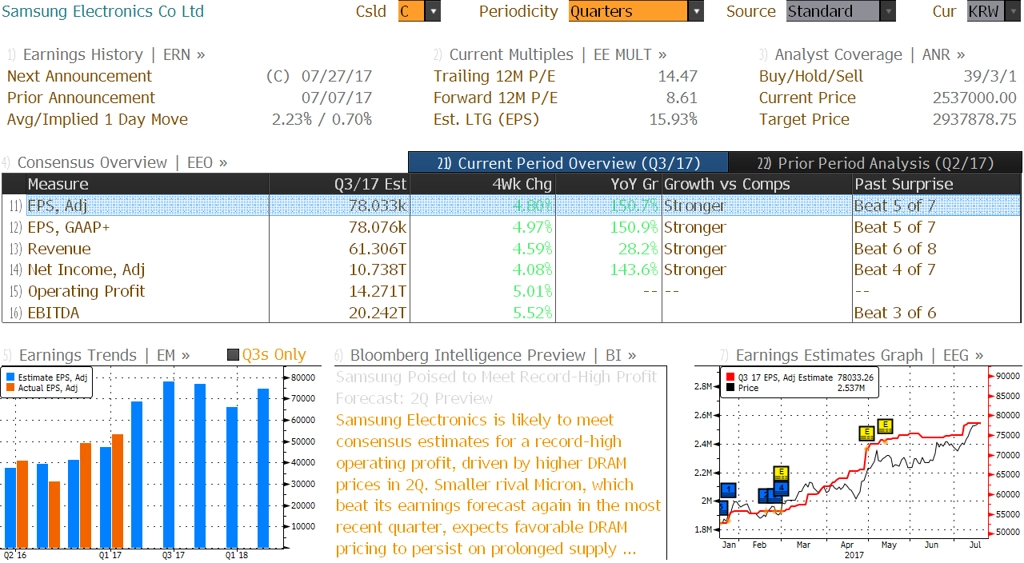The width and height of the screenshot is (1024, 563).
Task: Click the blue Estimate EPS, Adj legend swatch
Action: click(x=10, y=378)
